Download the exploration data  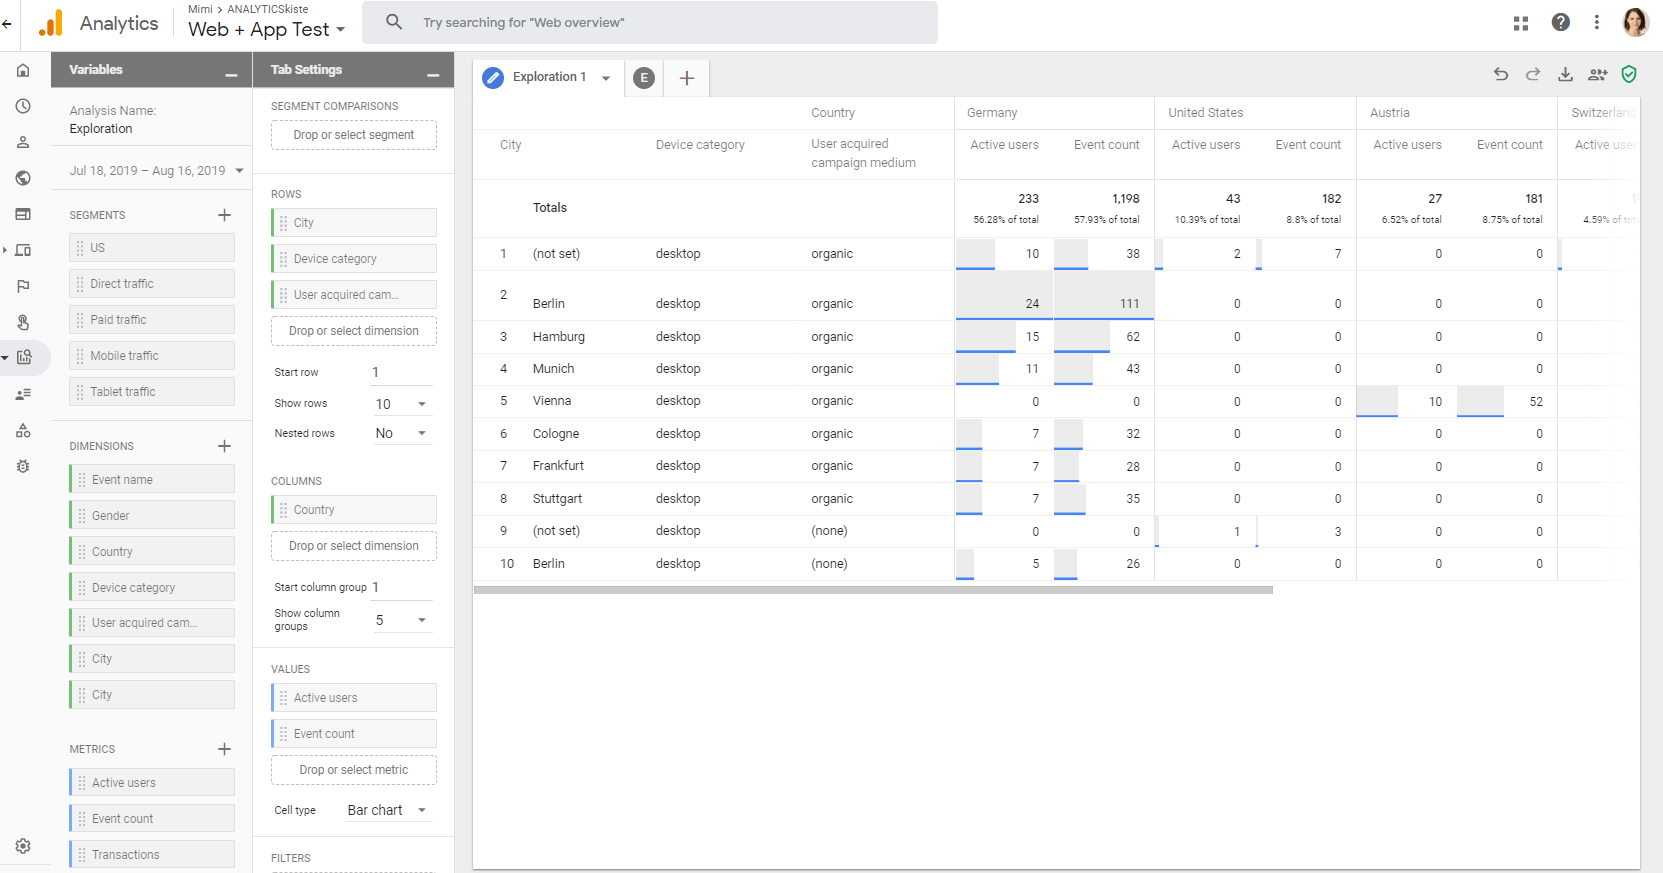pyautogui.click(x=1565, y=74)
